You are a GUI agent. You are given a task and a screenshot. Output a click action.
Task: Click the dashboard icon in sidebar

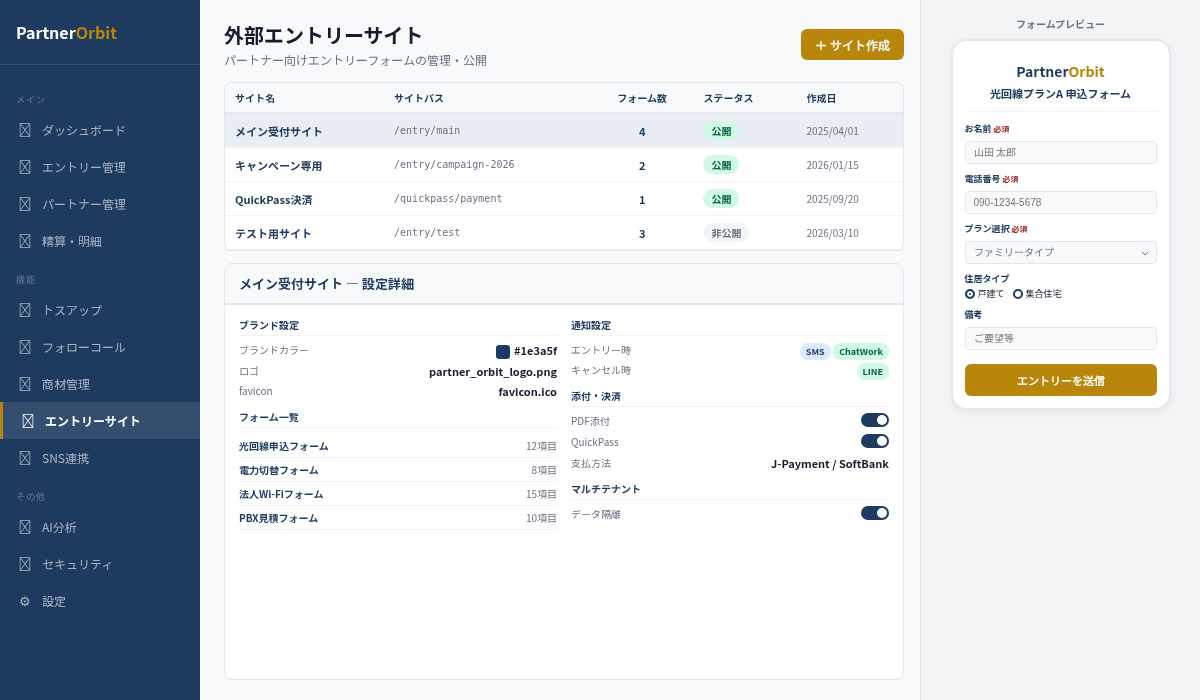(25, 130)
